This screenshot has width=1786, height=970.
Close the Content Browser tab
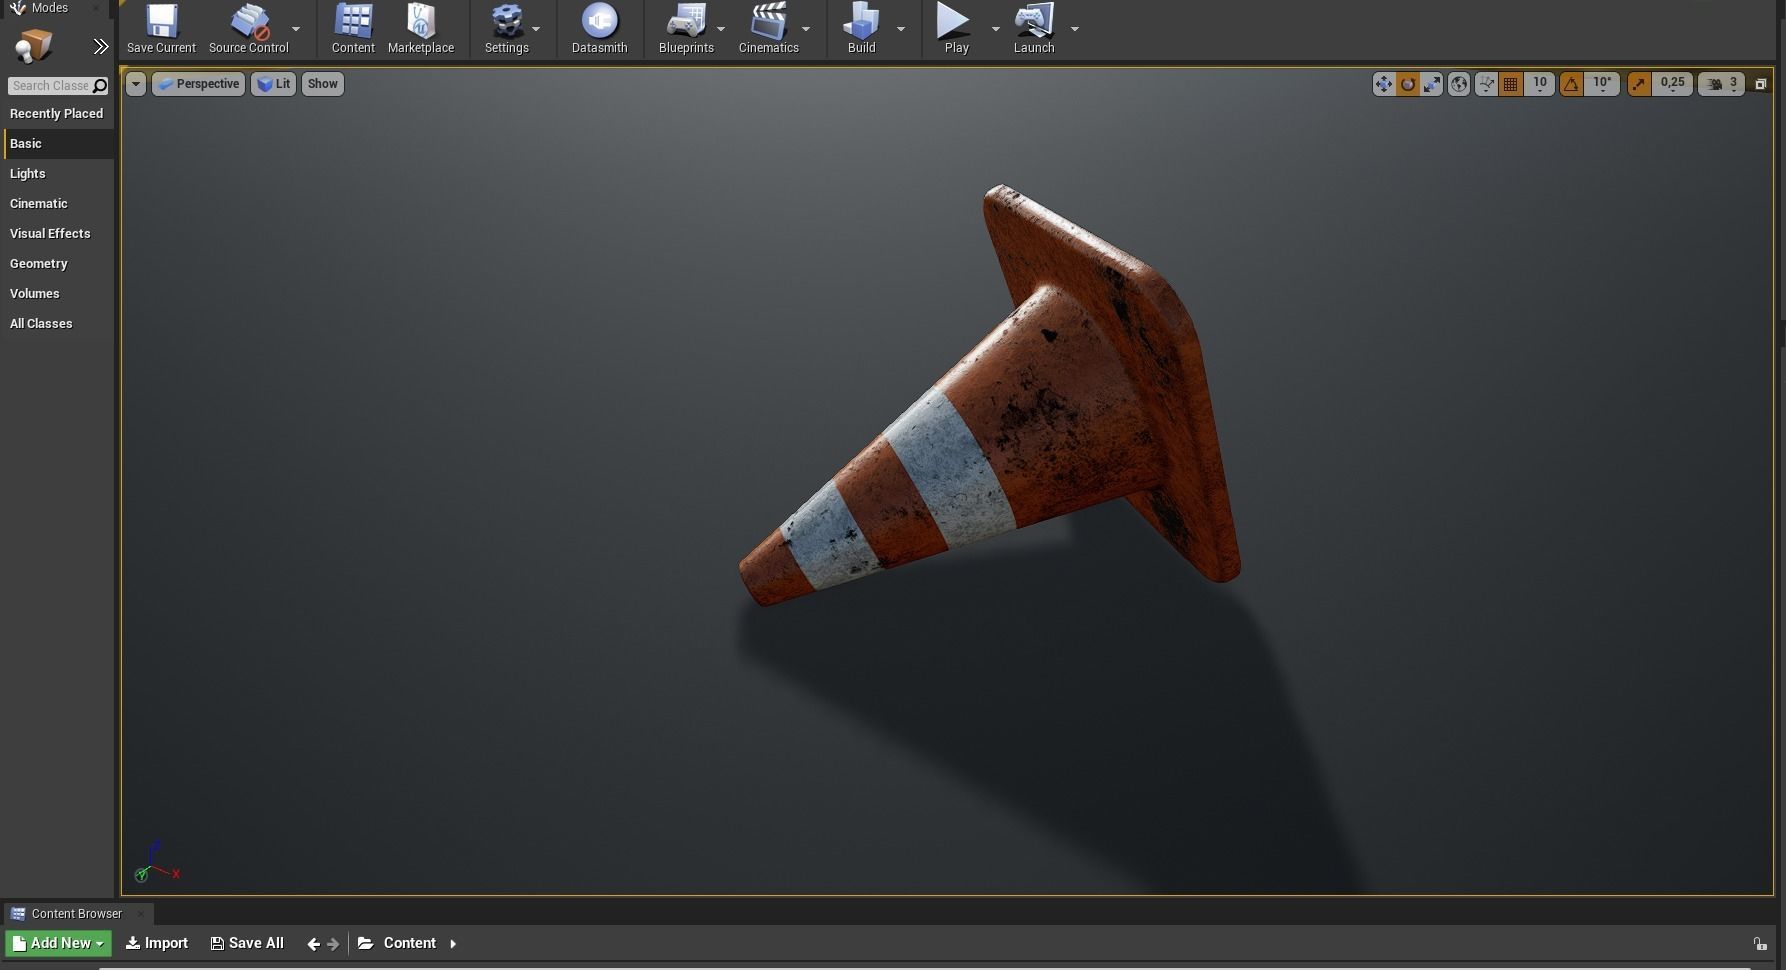pyautogui.click(x=141, y=913)
